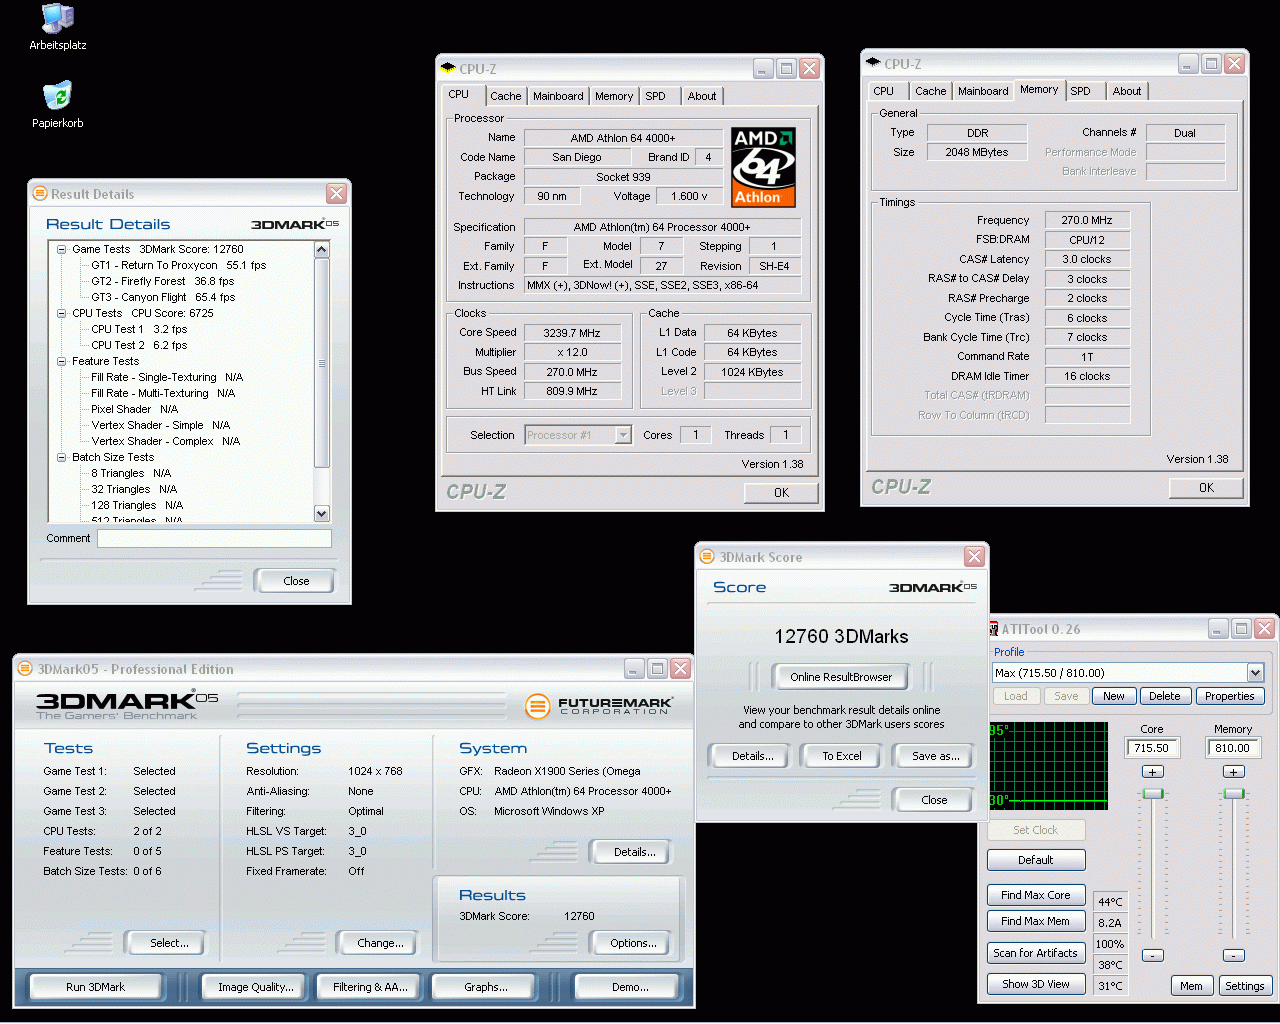Delete the ATITool profile
1280x1024 pixels.
click(1164, 696)
